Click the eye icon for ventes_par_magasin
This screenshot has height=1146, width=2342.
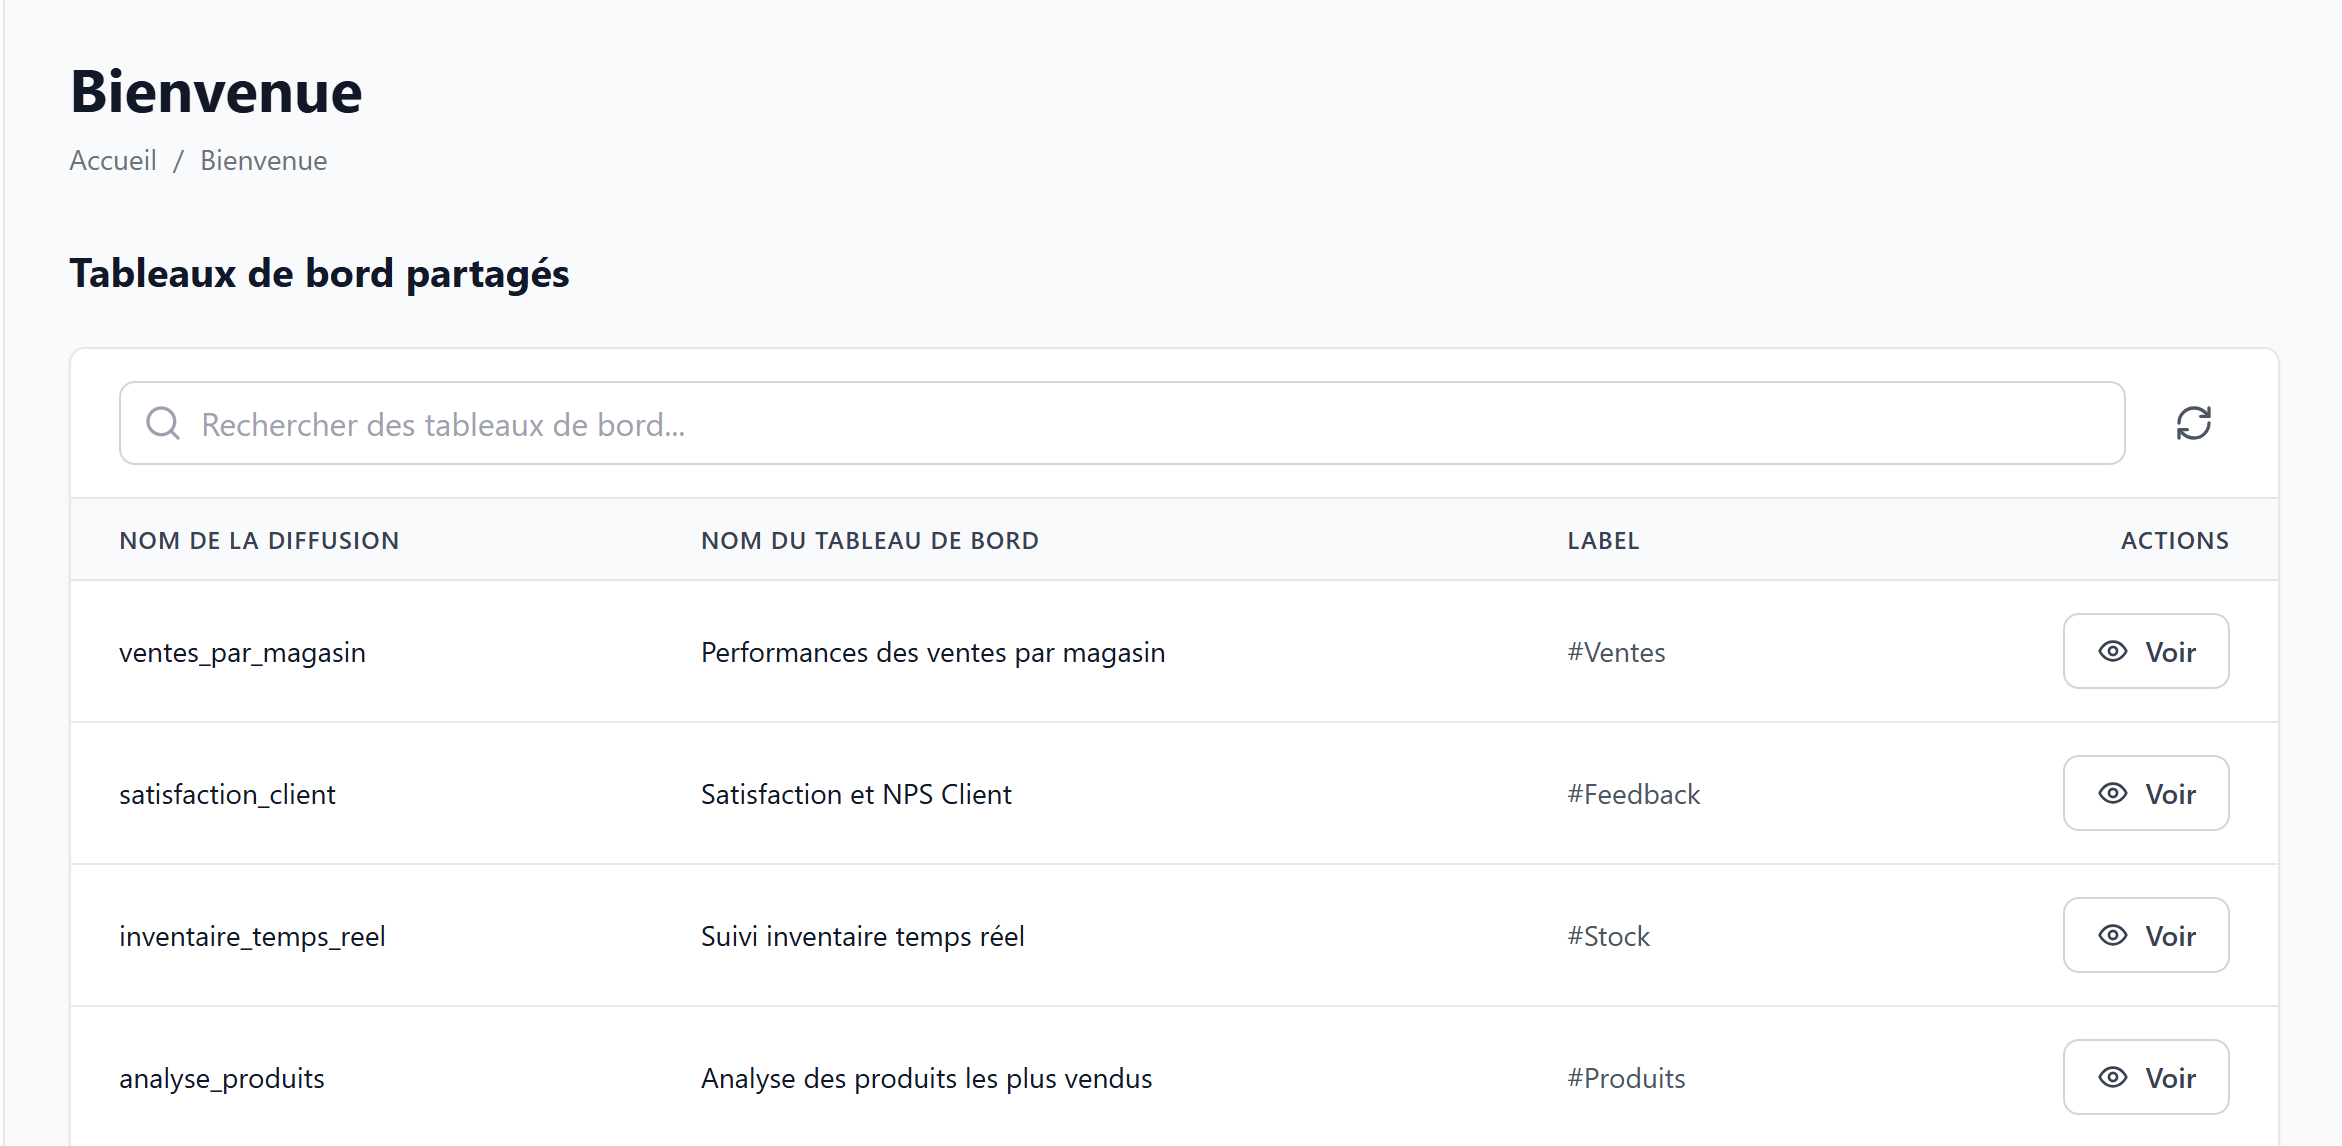[2112, 651]
